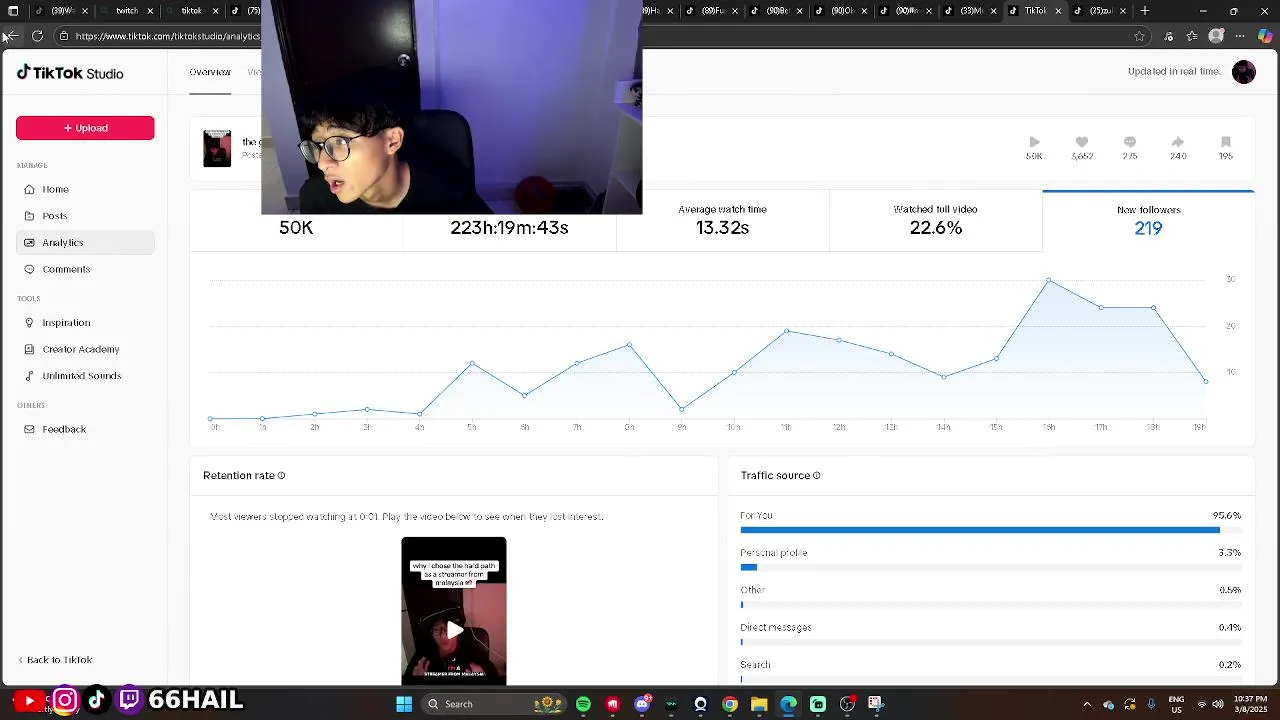Select the 50K video views card
This screenshot has width=1280, height=720.
[x=296, y=221]
